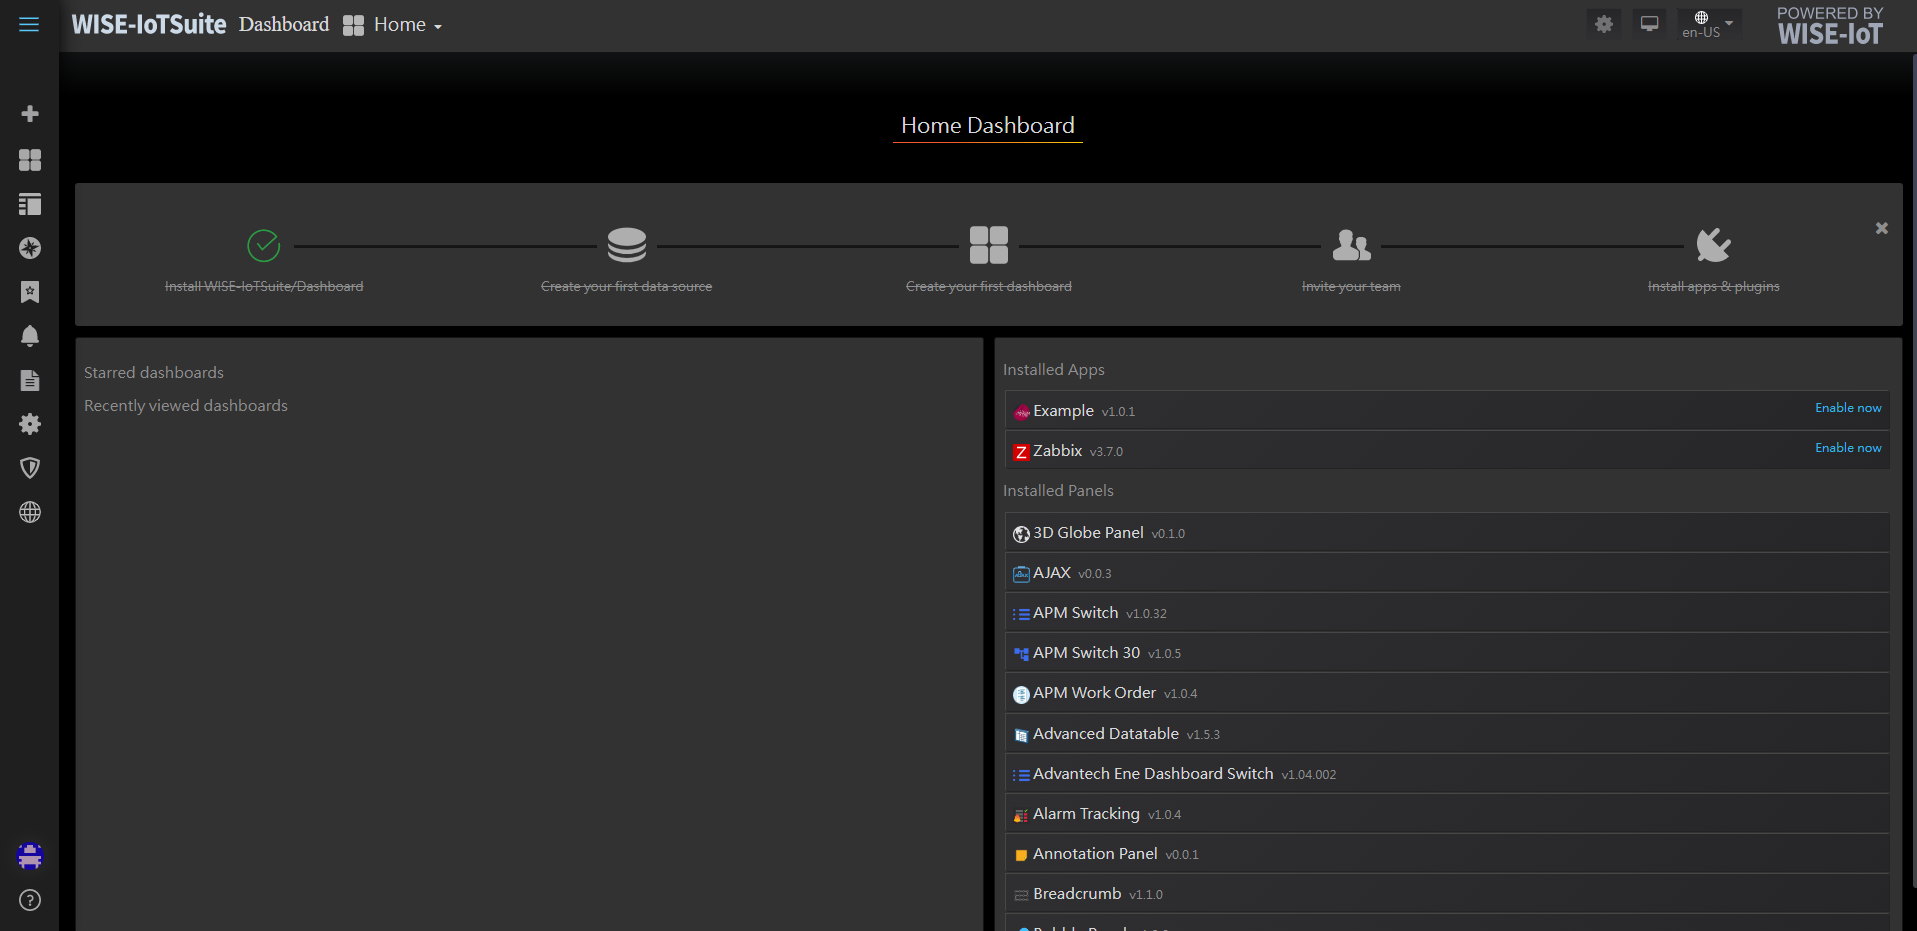1917x931 pixels.
Task: Toggle the monitor view mode button
Action: coord(1649,24)
